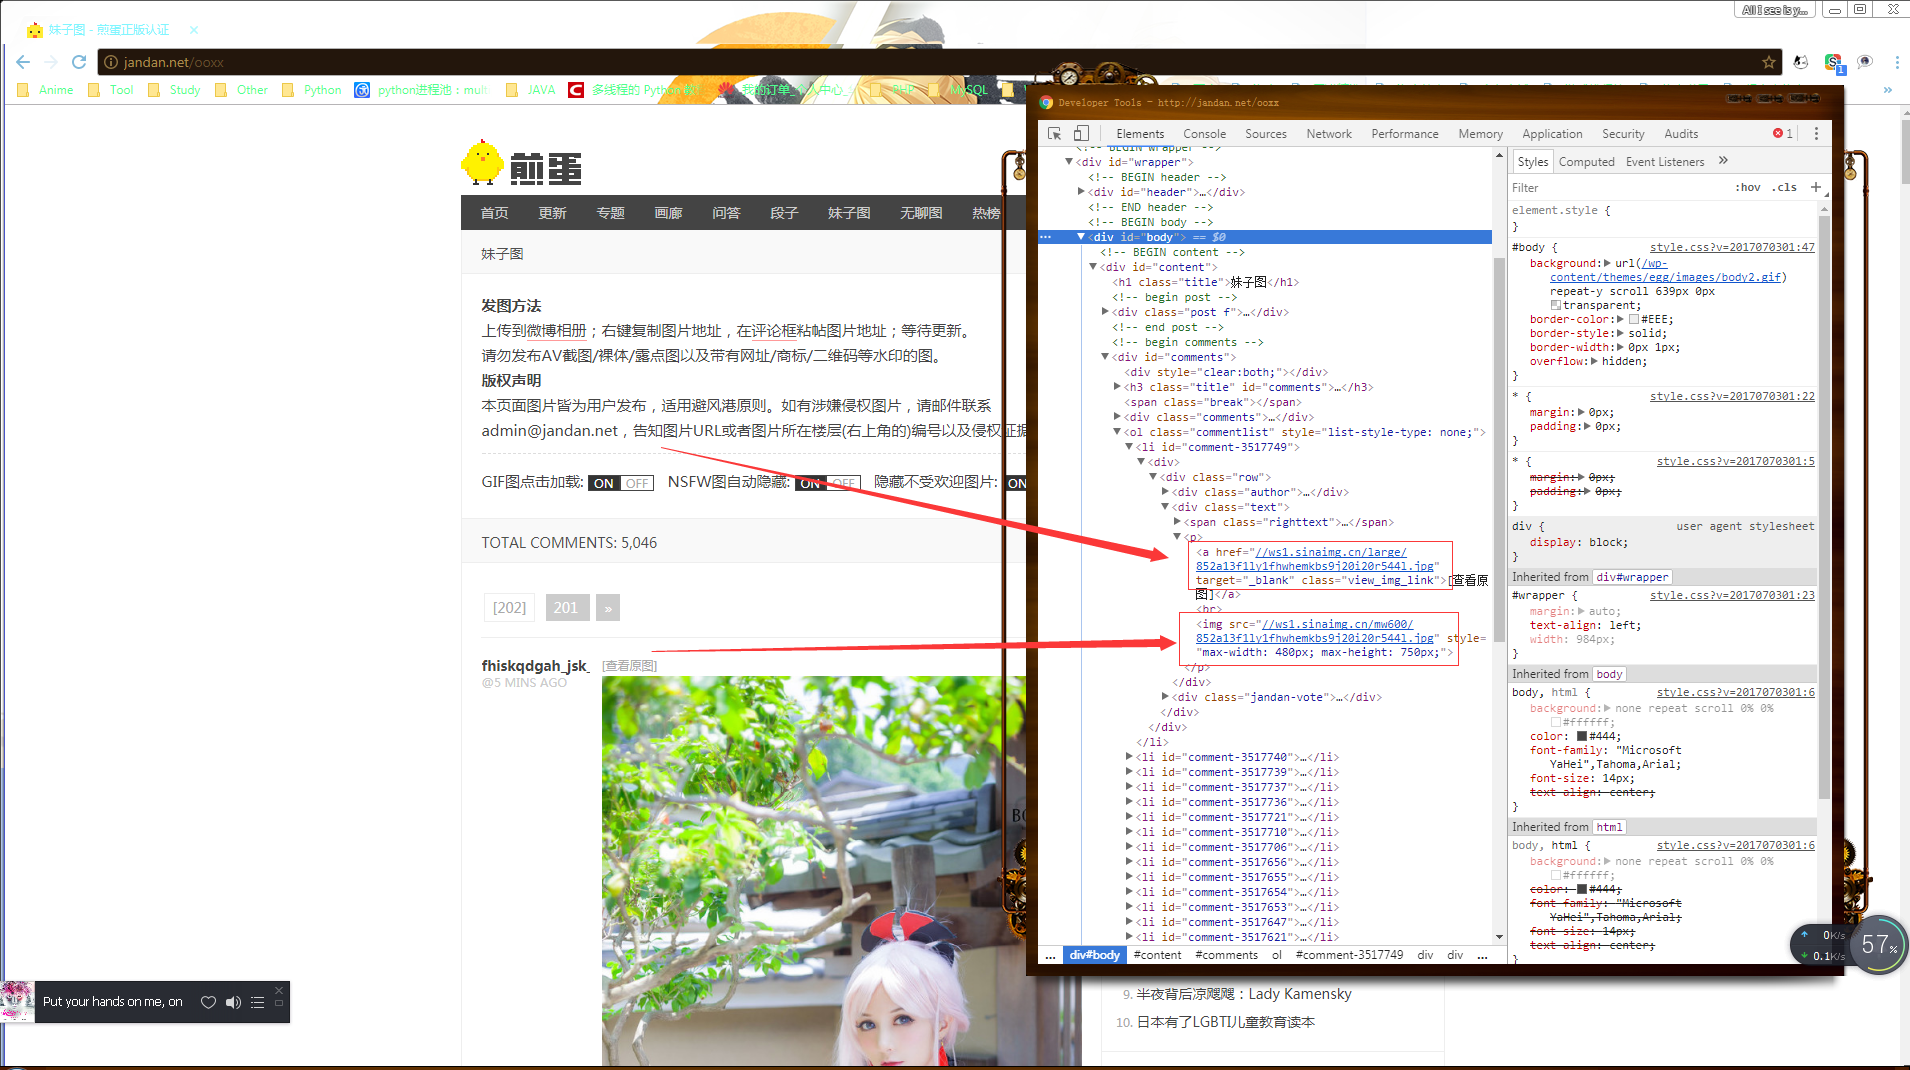This screenshot has width=1910, height=1070.
Task: Show more bookmarks with the chevron
Action: coord(1888,90)
